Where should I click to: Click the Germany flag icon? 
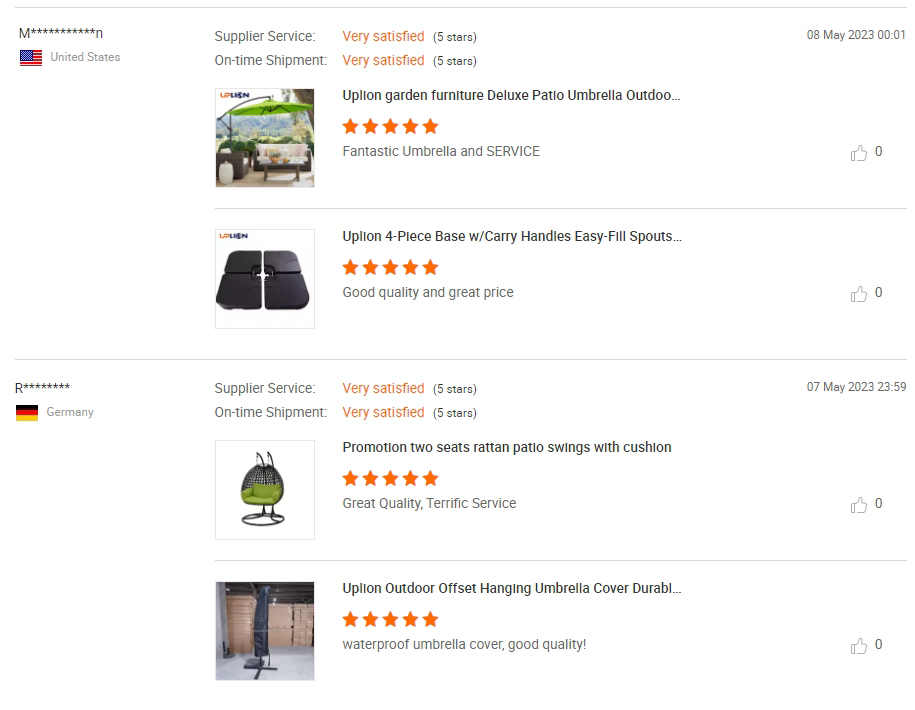(x=27, y=412)
